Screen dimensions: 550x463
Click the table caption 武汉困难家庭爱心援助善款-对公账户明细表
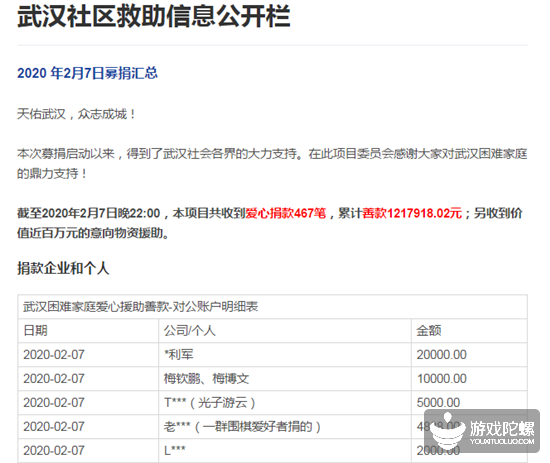click(x=141, y=307)
